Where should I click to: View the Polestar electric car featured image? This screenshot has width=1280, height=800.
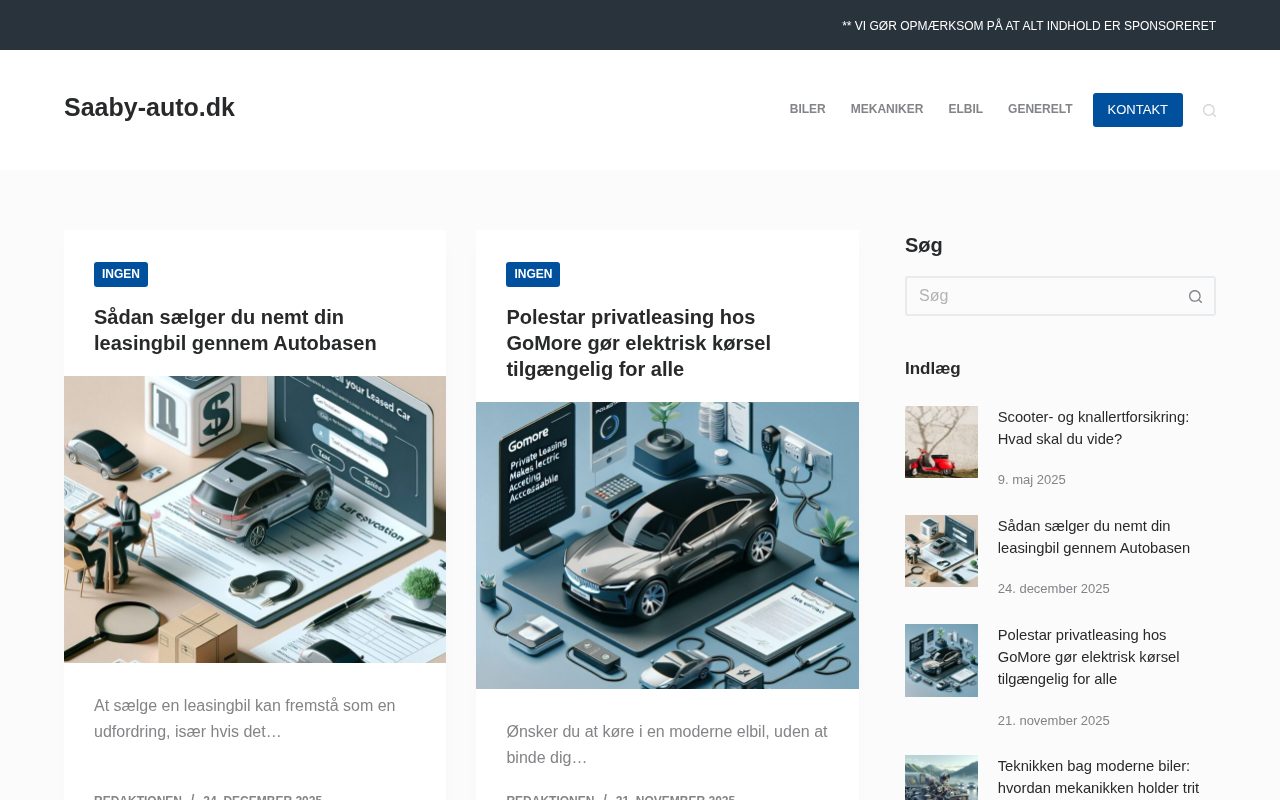[667, 545]
